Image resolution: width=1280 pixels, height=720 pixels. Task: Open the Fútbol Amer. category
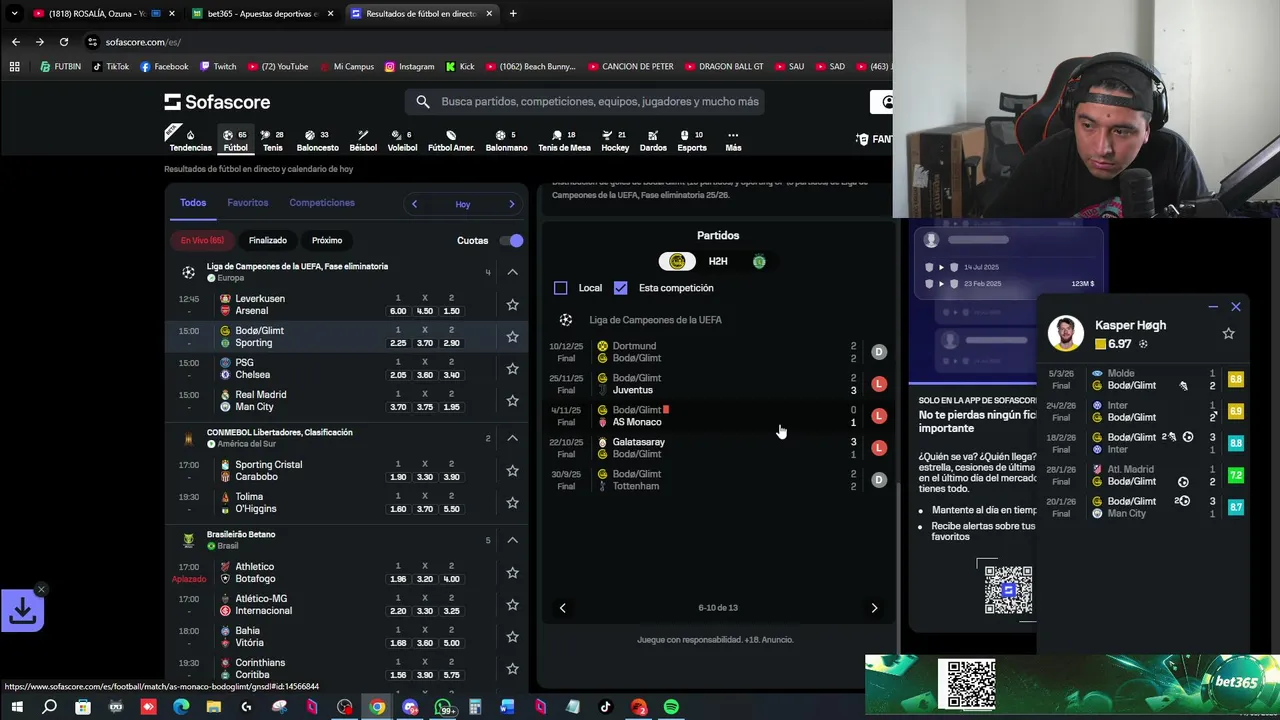click(451, 141)
